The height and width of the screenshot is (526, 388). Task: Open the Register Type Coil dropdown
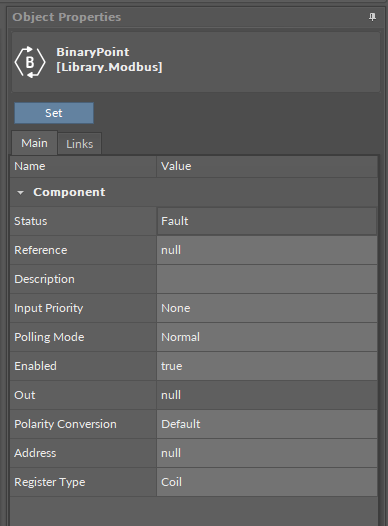pyautogui.click(x=267, y=482)
